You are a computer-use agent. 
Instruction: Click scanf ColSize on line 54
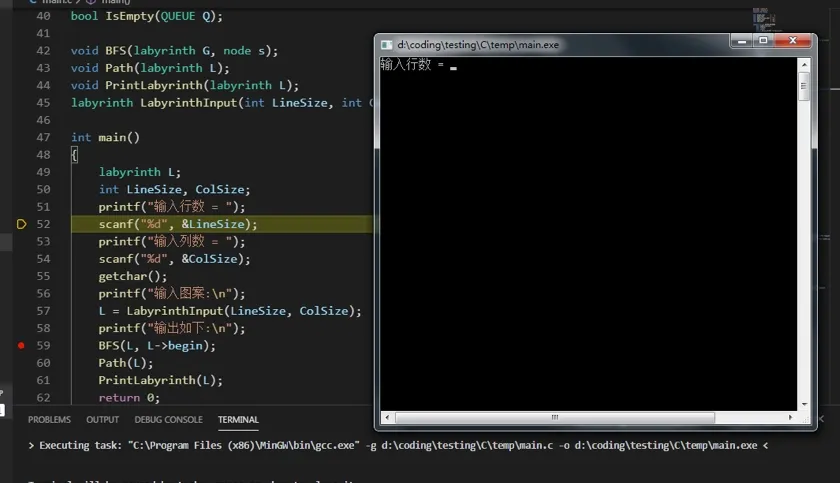(x=174, y=259)
